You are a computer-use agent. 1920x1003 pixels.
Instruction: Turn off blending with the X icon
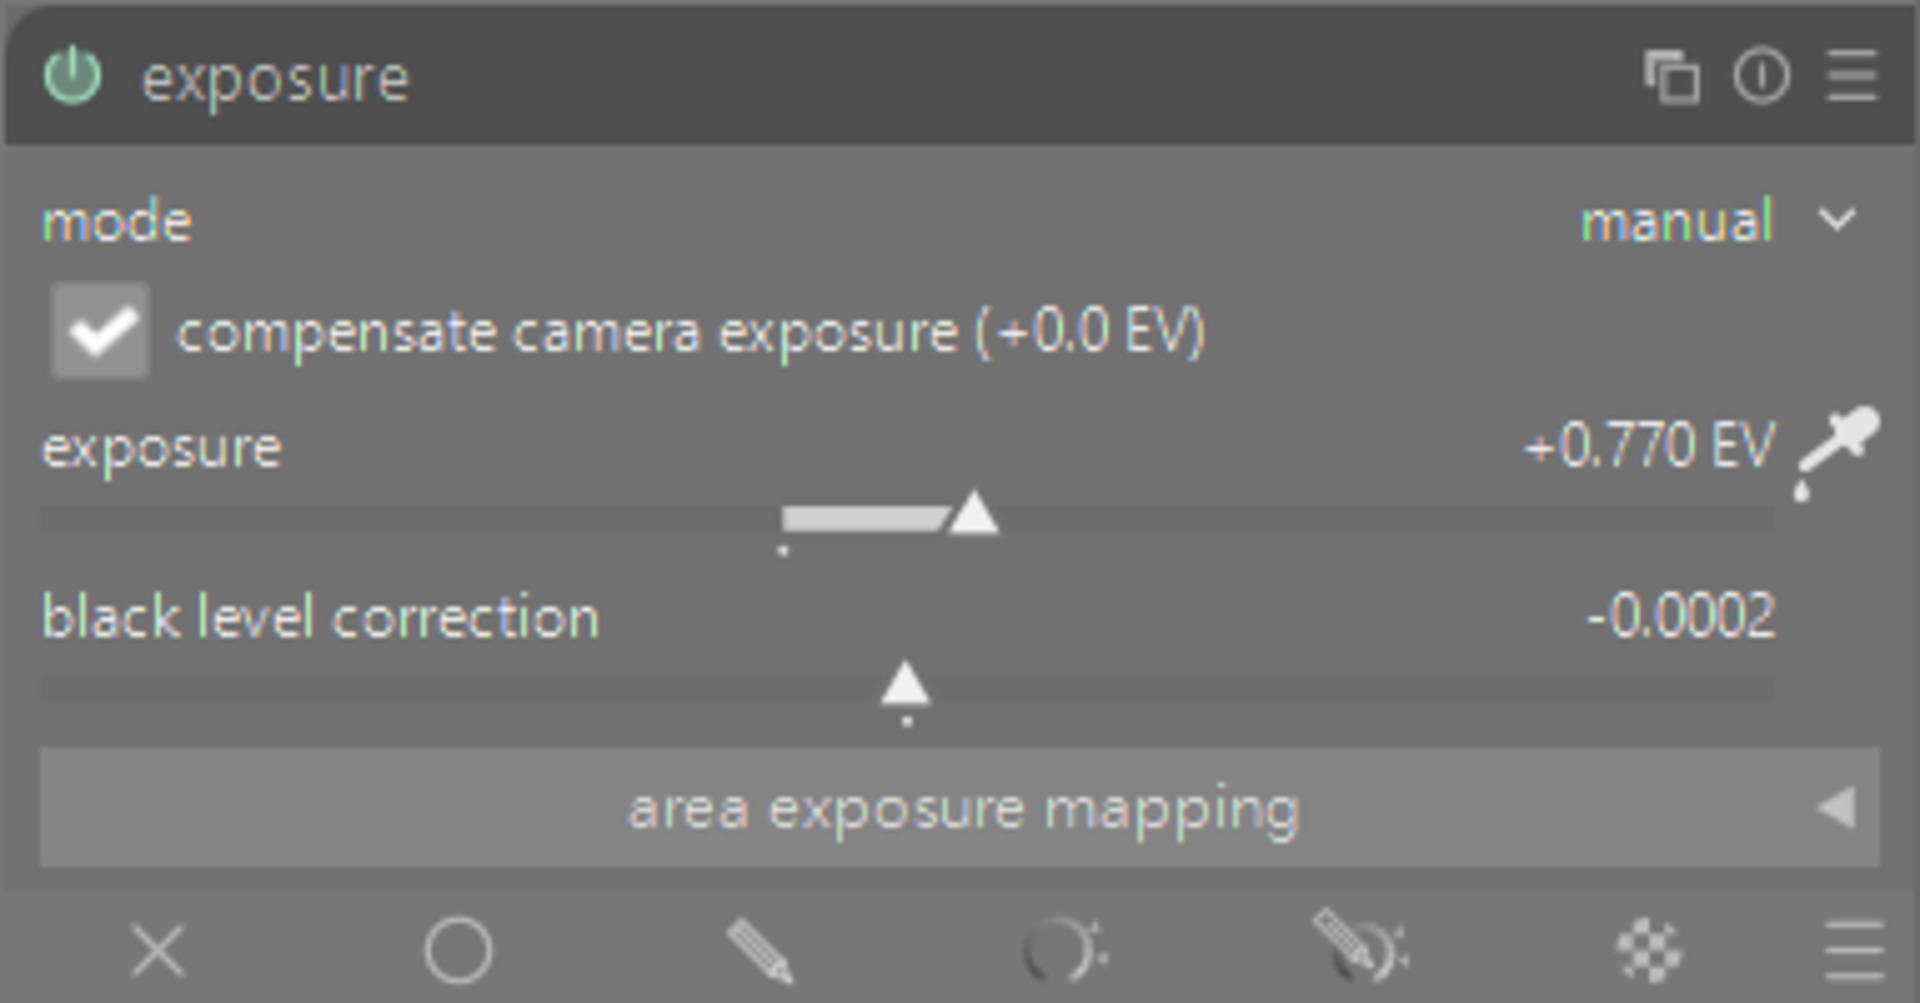point(158,949)
